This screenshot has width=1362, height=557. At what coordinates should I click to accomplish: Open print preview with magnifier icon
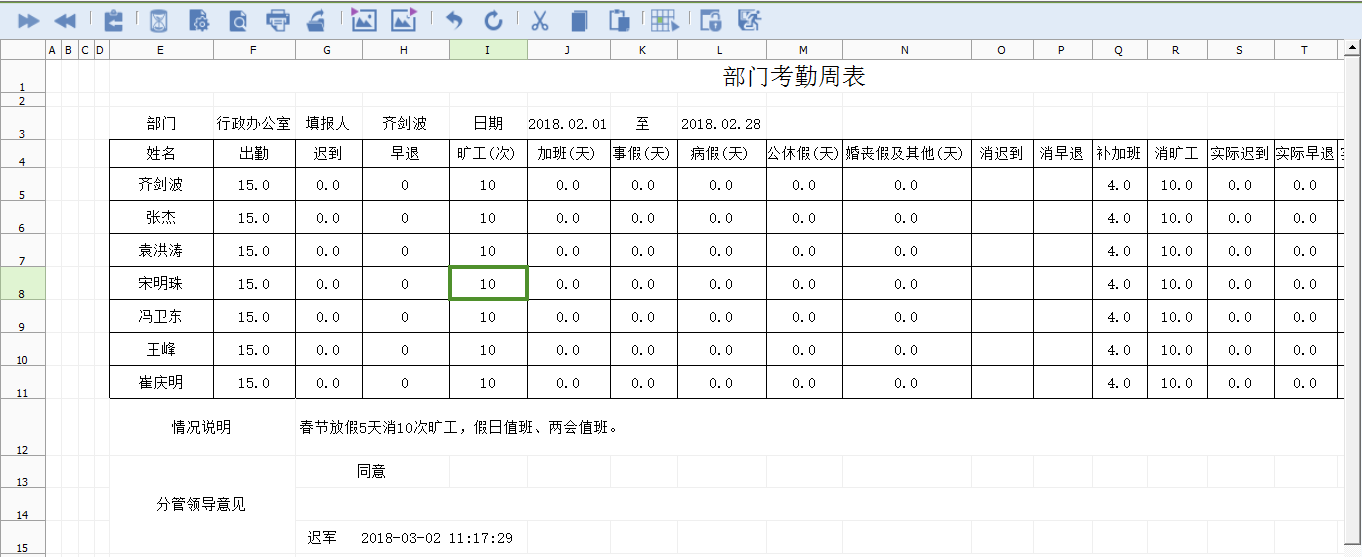pyautogui.click(x=238, y=20)
